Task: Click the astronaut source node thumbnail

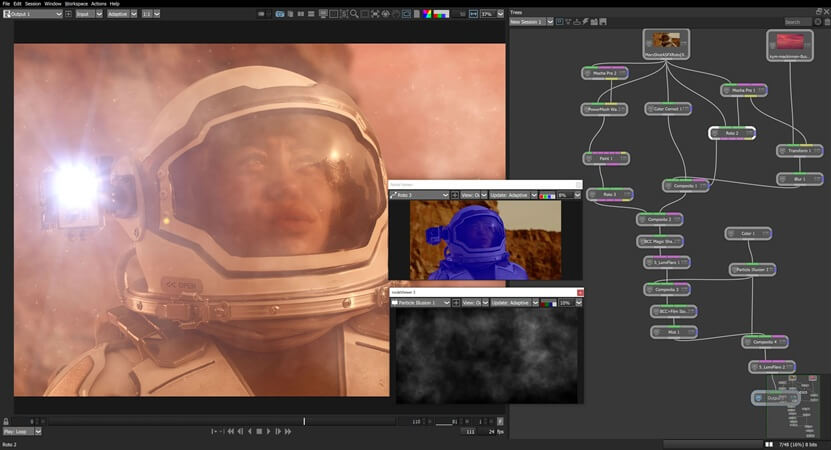Action: tap(666, 40)
